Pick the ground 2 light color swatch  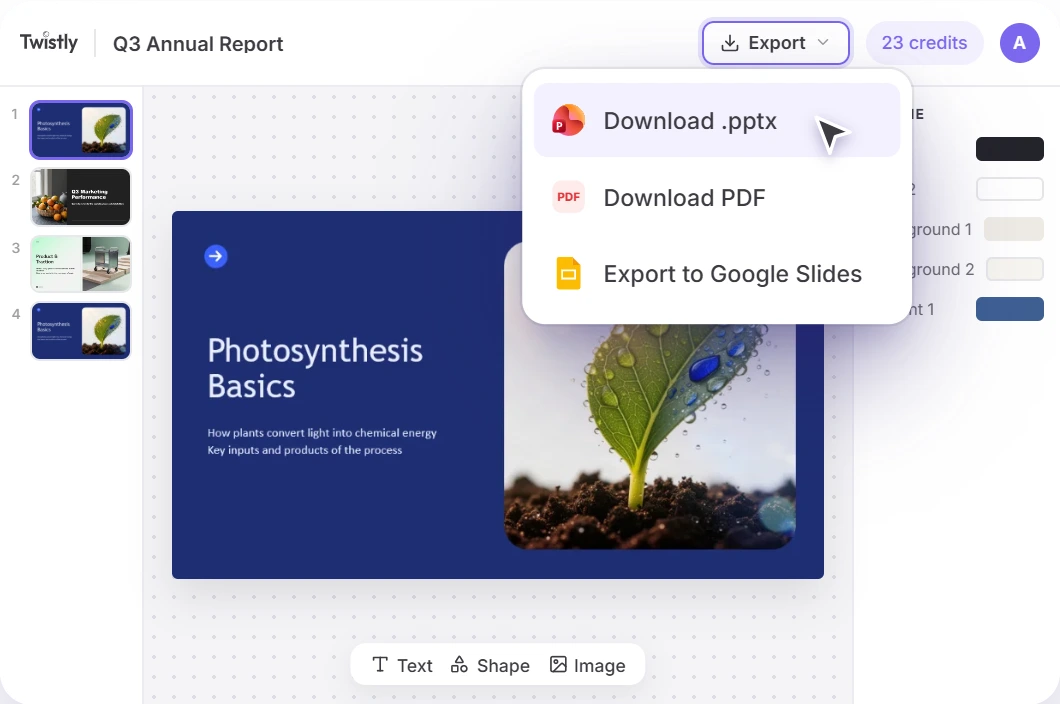tap(1015, 269)
